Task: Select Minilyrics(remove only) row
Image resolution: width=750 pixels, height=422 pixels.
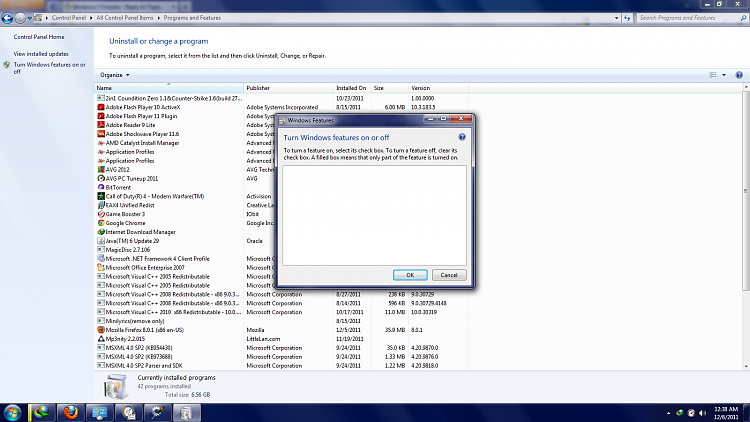Action: click(281, 321)
